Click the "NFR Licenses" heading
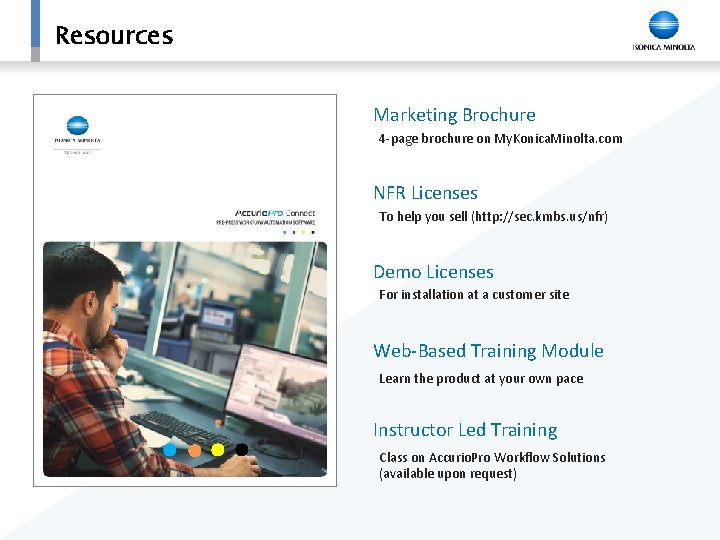 426,193
